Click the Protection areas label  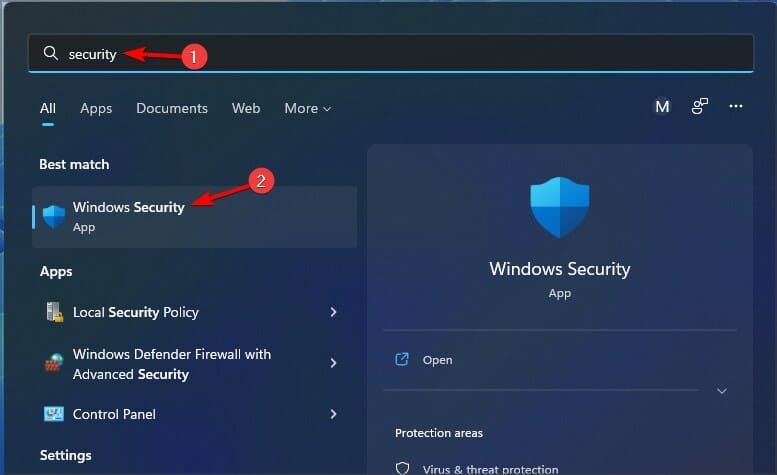439,433
